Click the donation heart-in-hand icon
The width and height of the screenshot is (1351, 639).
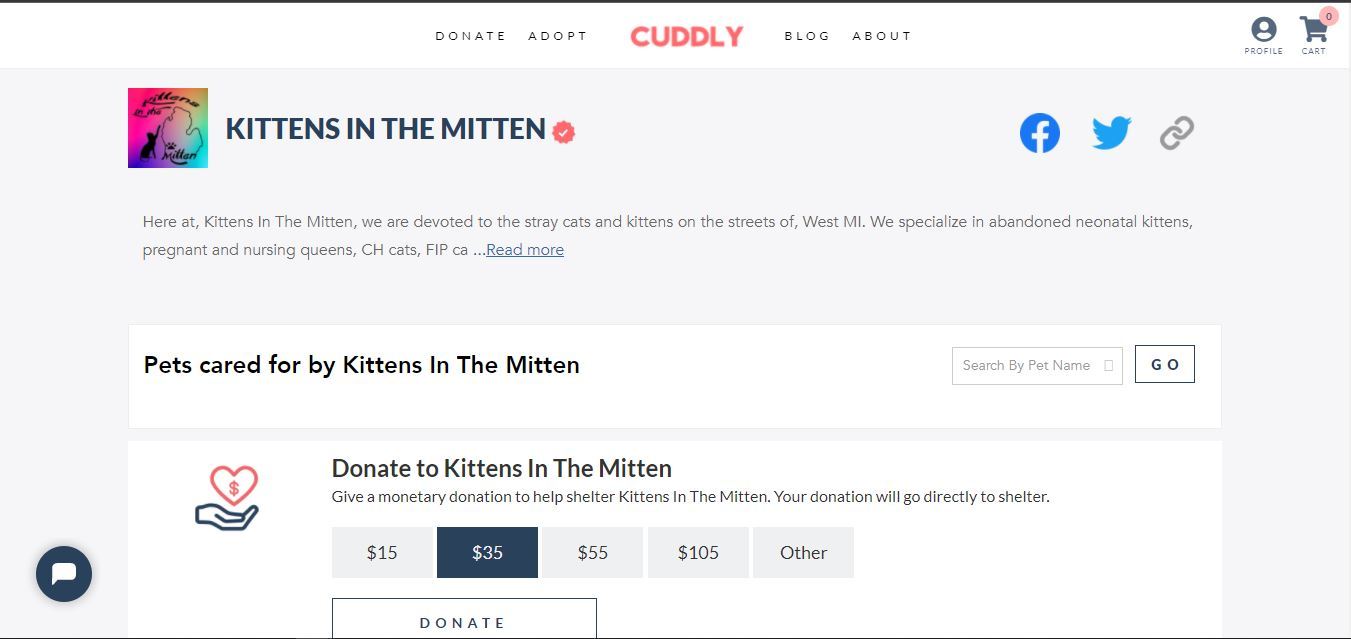(227, 497)
